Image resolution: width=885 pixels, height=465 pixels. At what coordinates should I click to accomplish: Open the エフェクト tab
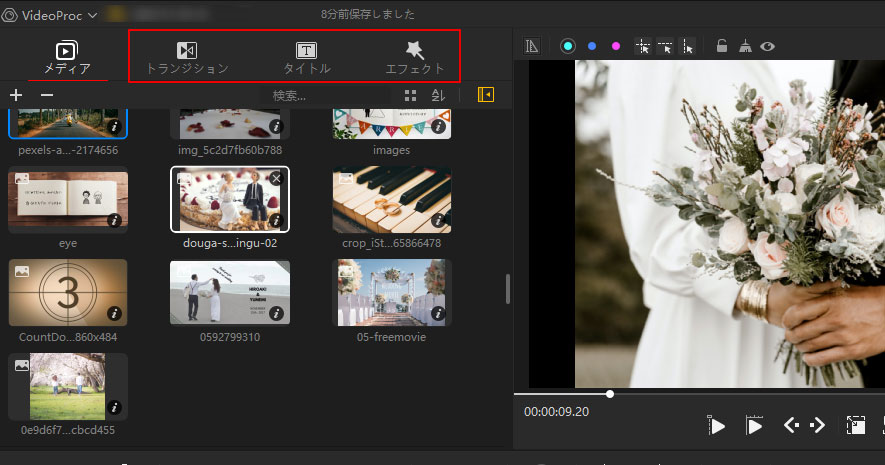click(415, 58)
